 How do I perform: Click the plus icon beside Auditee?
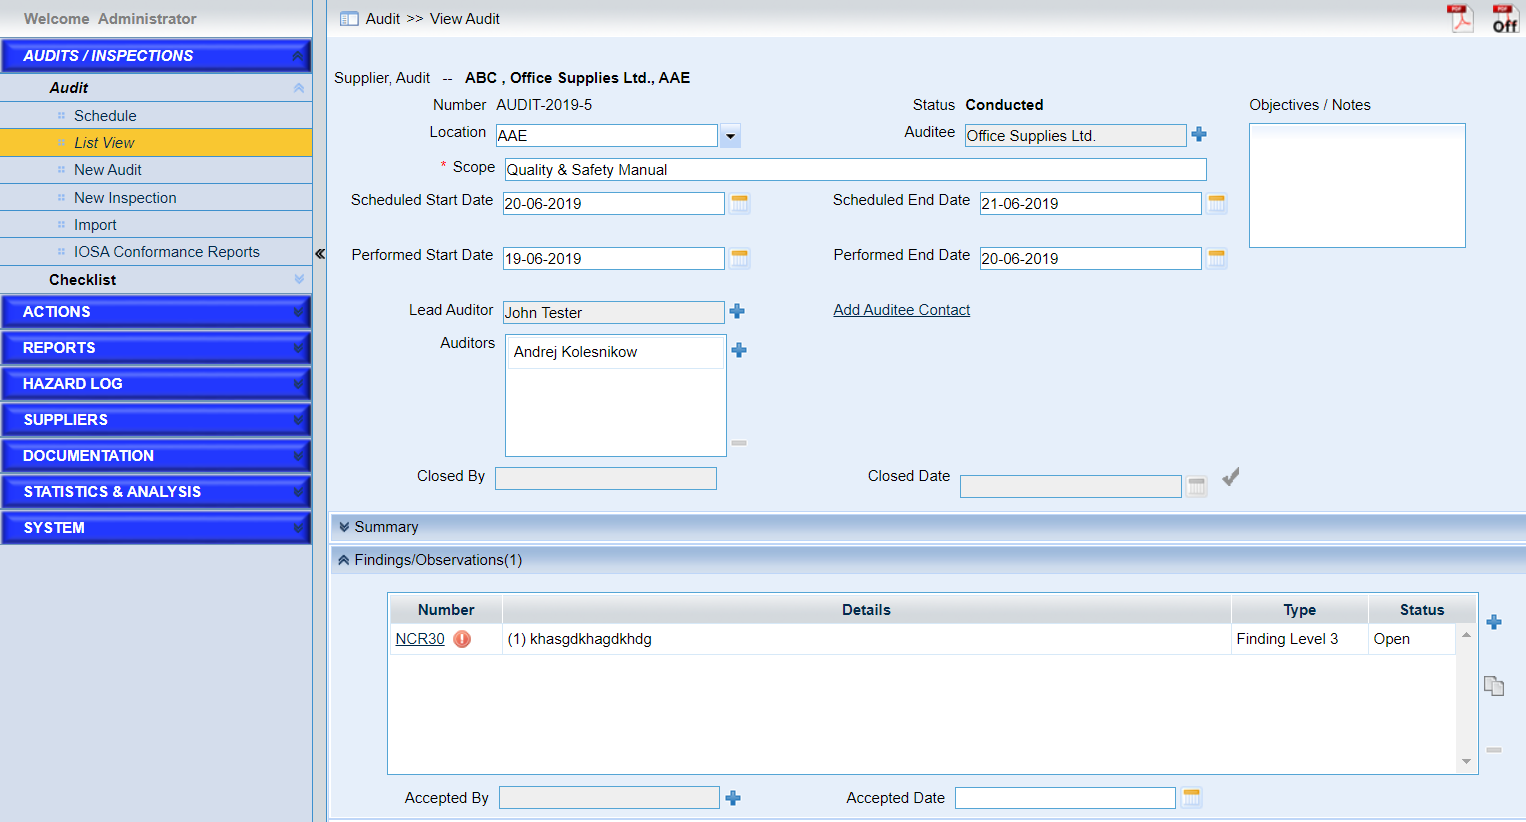1199,134
